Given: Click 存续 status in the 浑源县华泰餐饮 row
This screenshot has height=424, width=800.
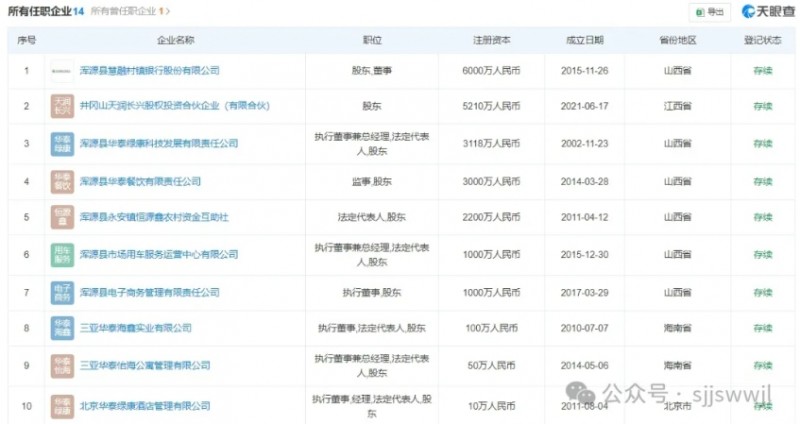Looking at the screenshot, I should (763, 181).
